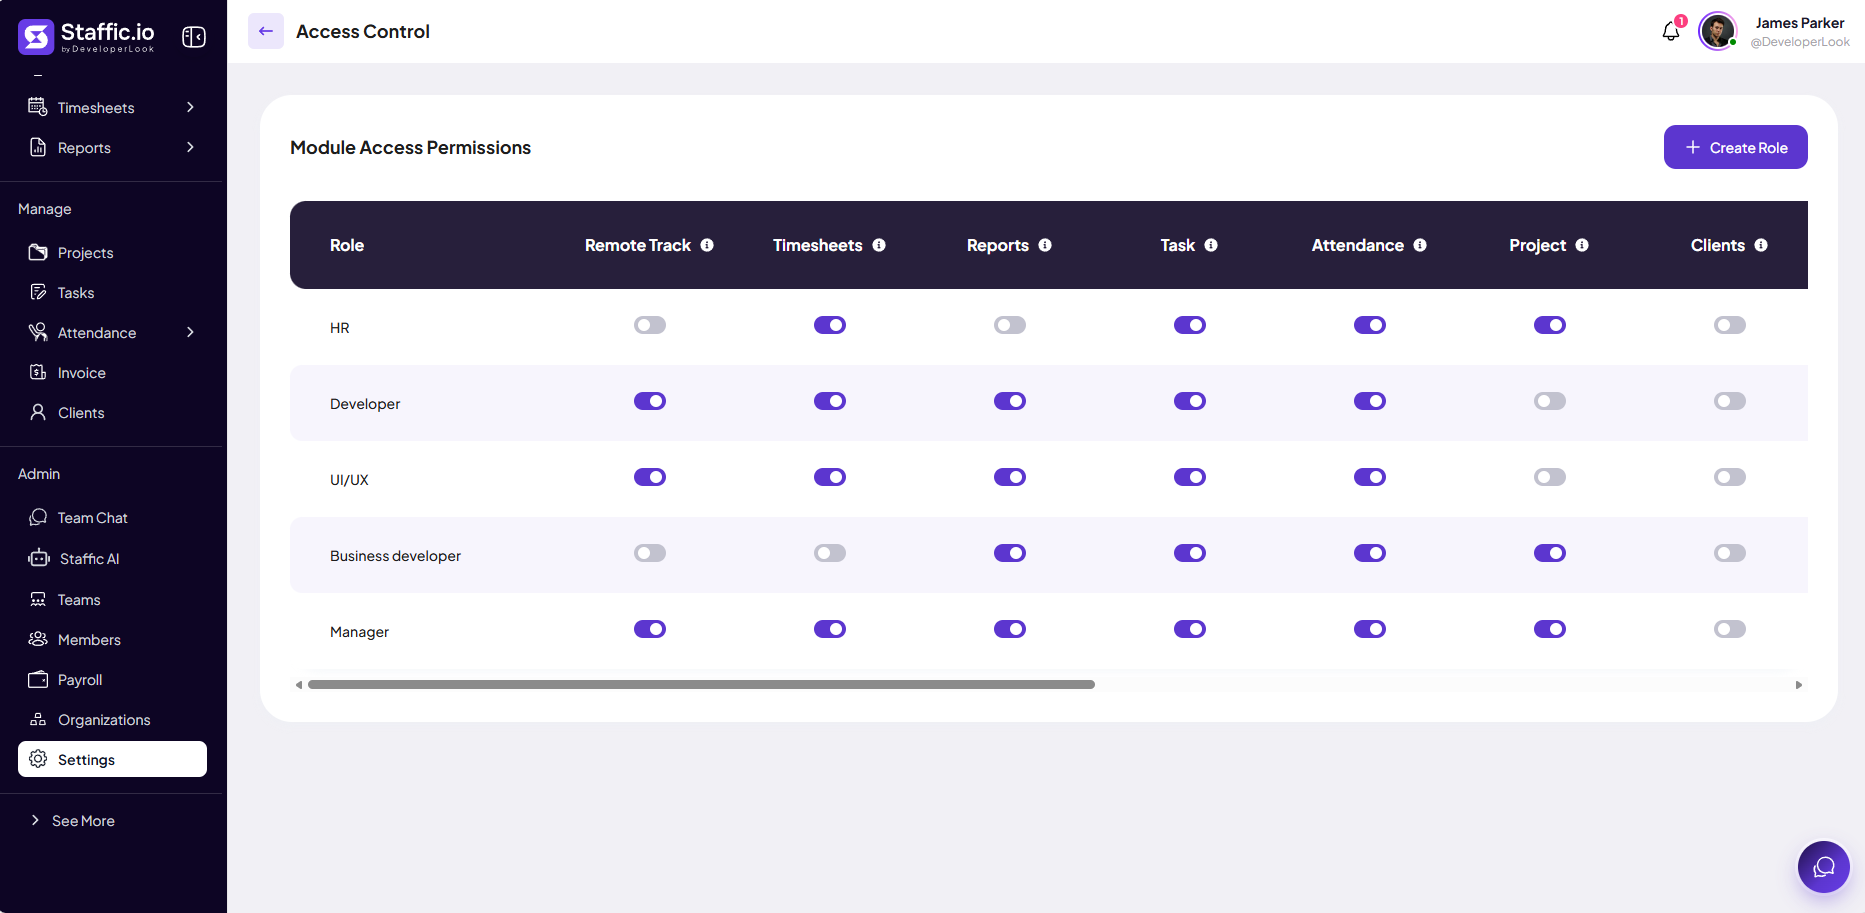Enable Reports toggle for HR role
This screenshot has height=913, width=1865.
1010,325
